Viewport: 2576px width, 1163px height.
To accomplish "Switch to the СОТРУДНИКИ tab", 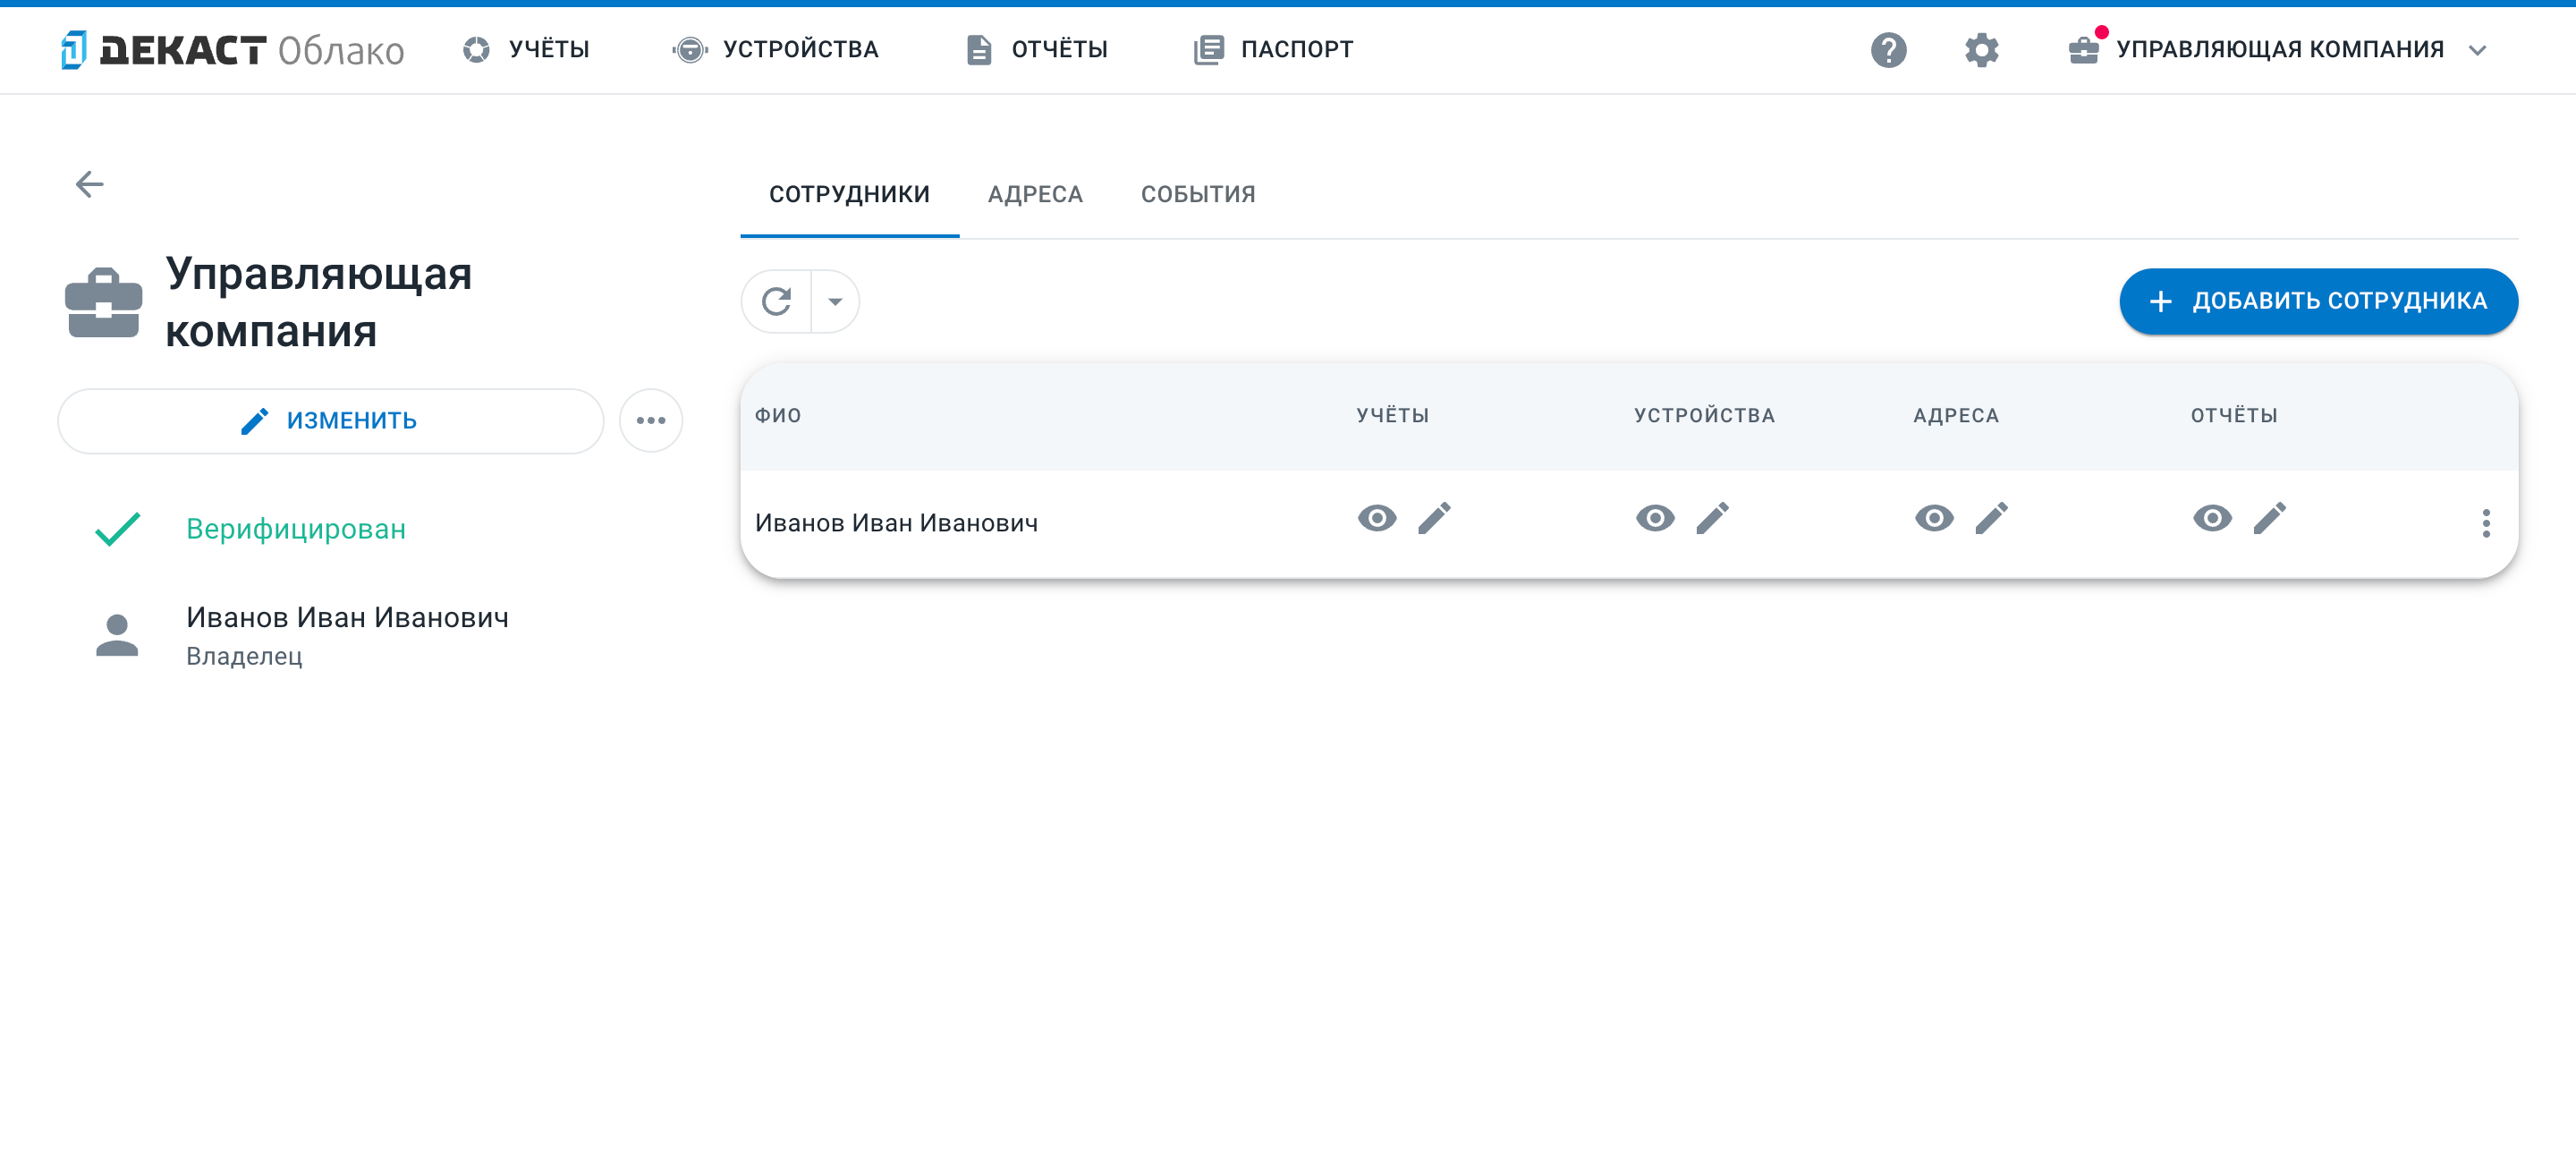I will (849, 194).
